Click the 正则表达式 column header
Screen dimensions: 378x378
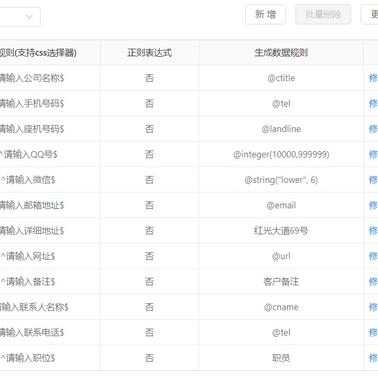click(x=149, y=53)
